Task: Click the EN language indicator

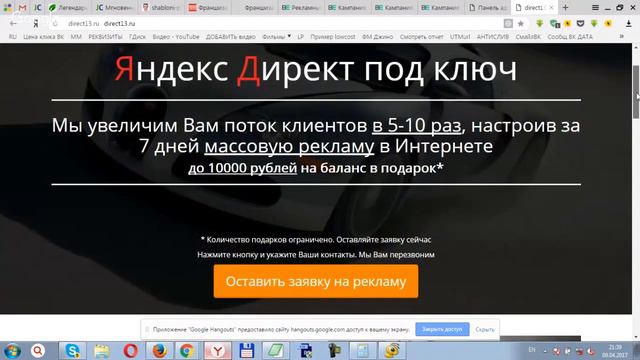Action: (532, 350)
